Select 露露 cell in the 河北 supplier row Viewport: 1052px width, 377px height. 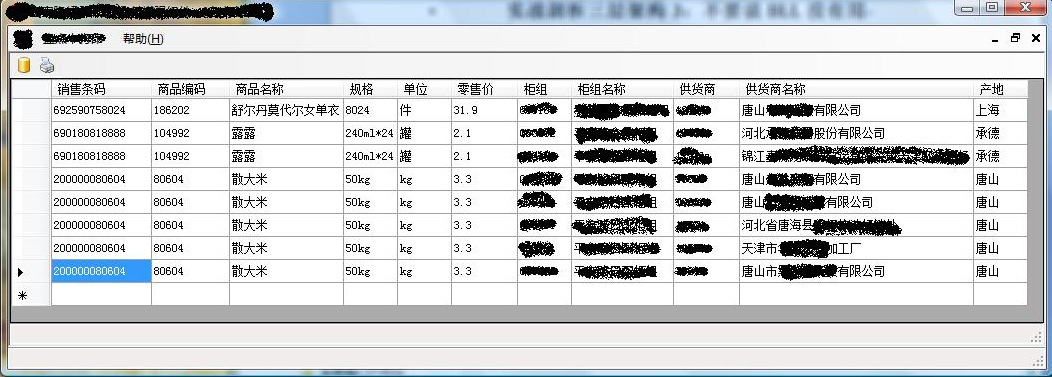286,133
